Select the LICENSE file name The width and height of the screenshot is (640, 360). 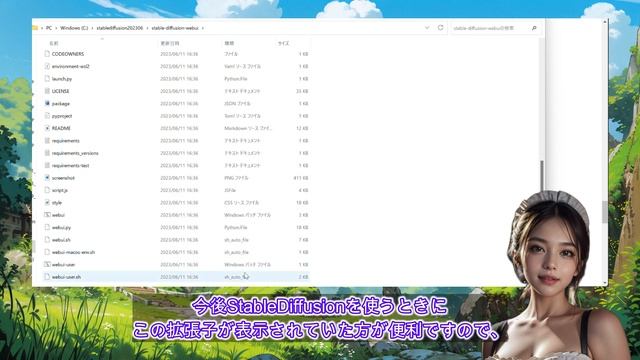[60, 91]
